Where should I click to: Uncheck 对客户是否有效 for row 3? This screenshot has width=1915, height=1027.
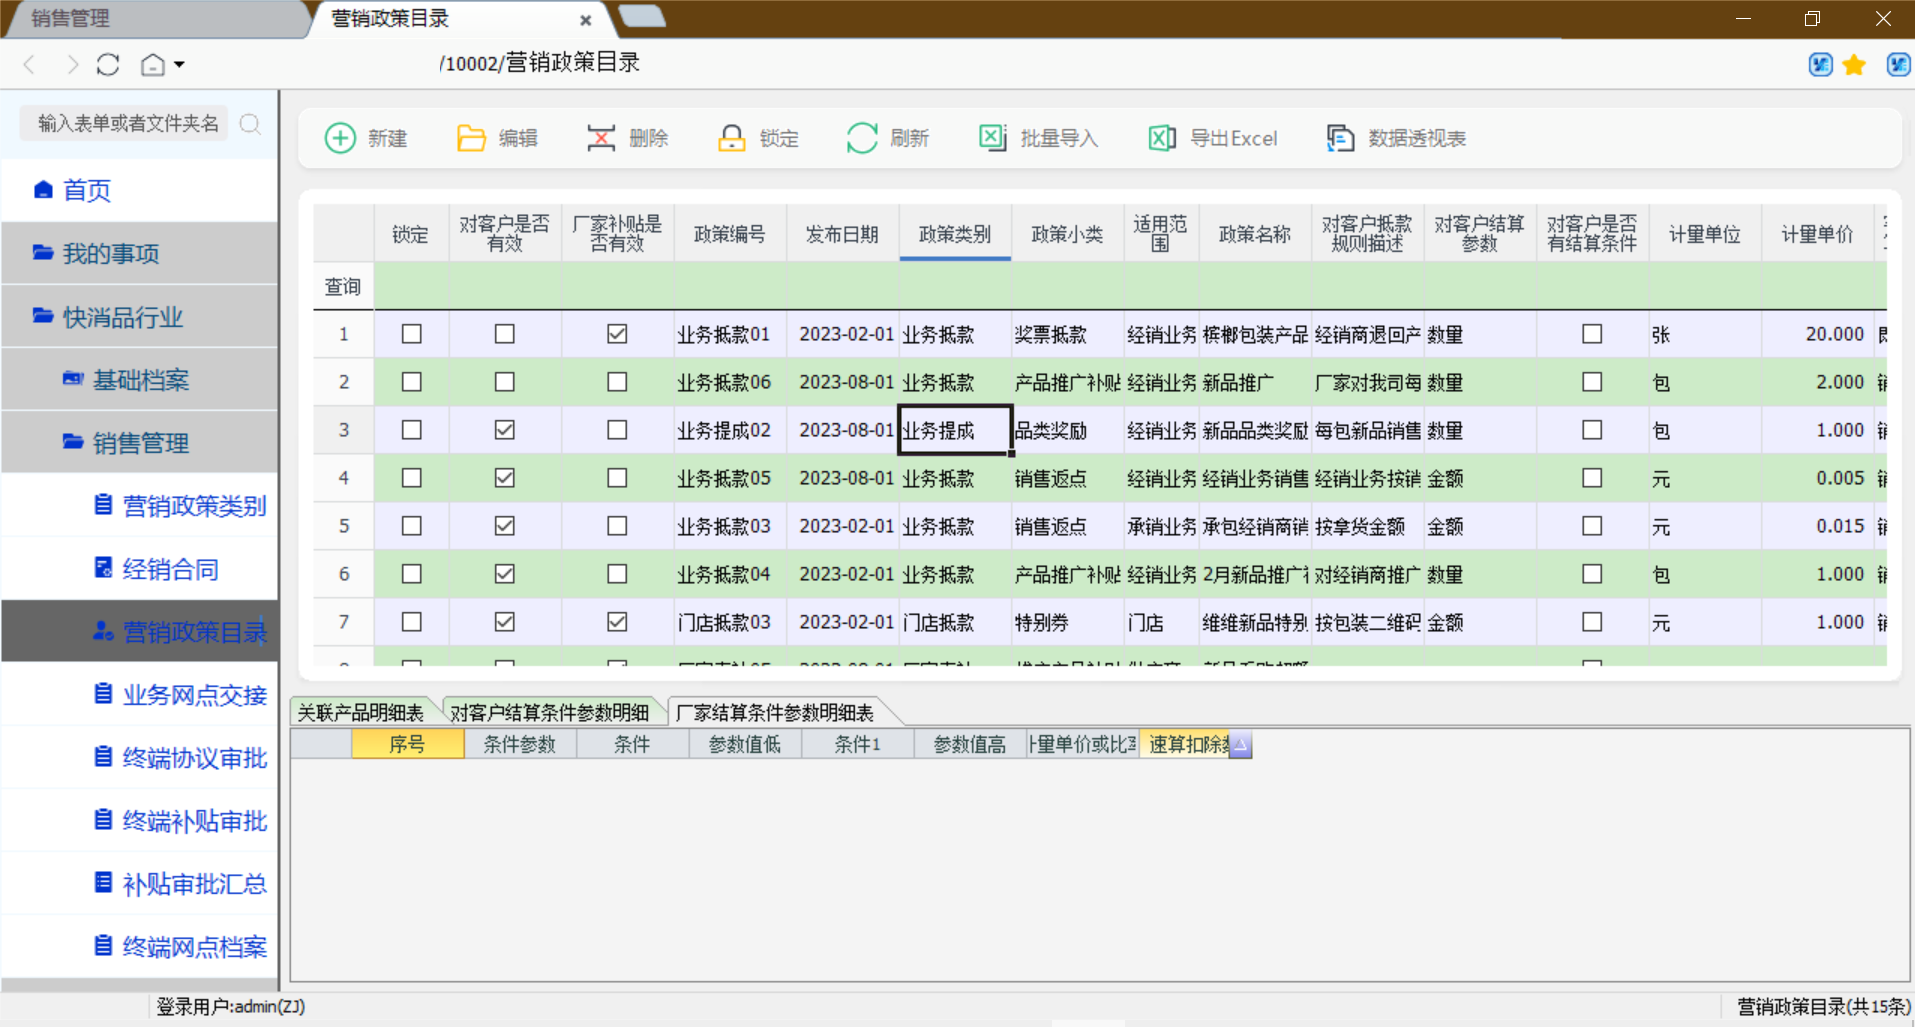coord(504,430)
